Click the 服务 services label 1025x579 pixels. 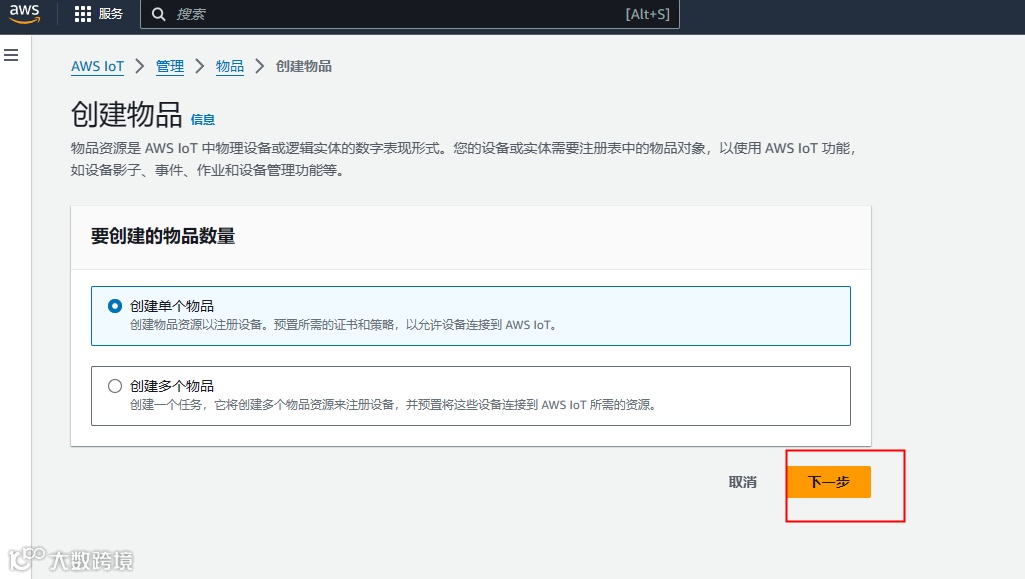pos(110,14)
